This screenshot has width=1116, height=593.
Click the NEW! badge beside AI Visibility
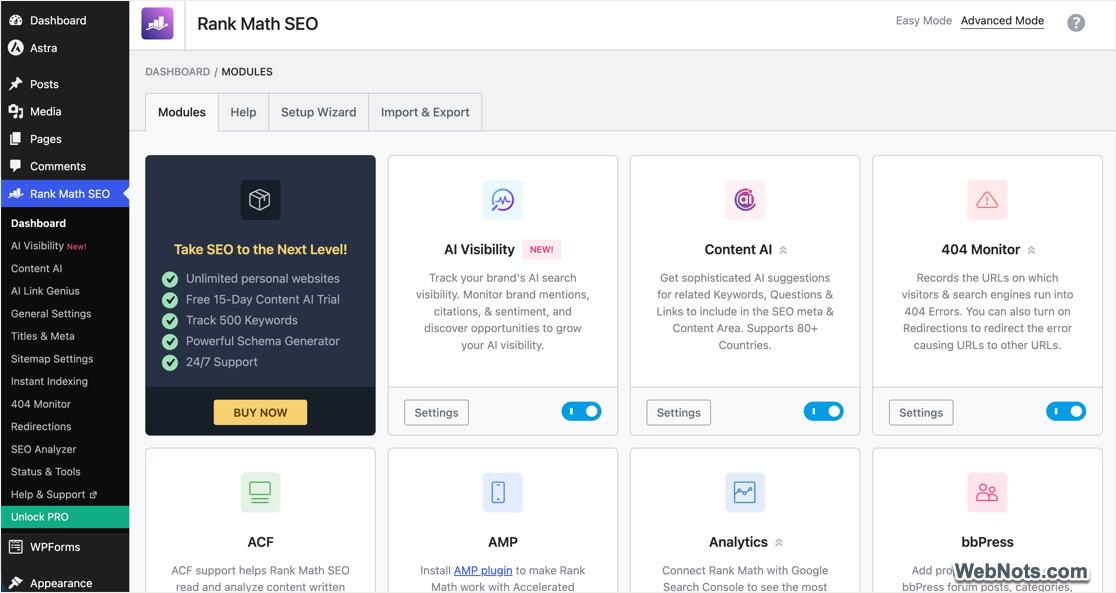pos(542,250)
